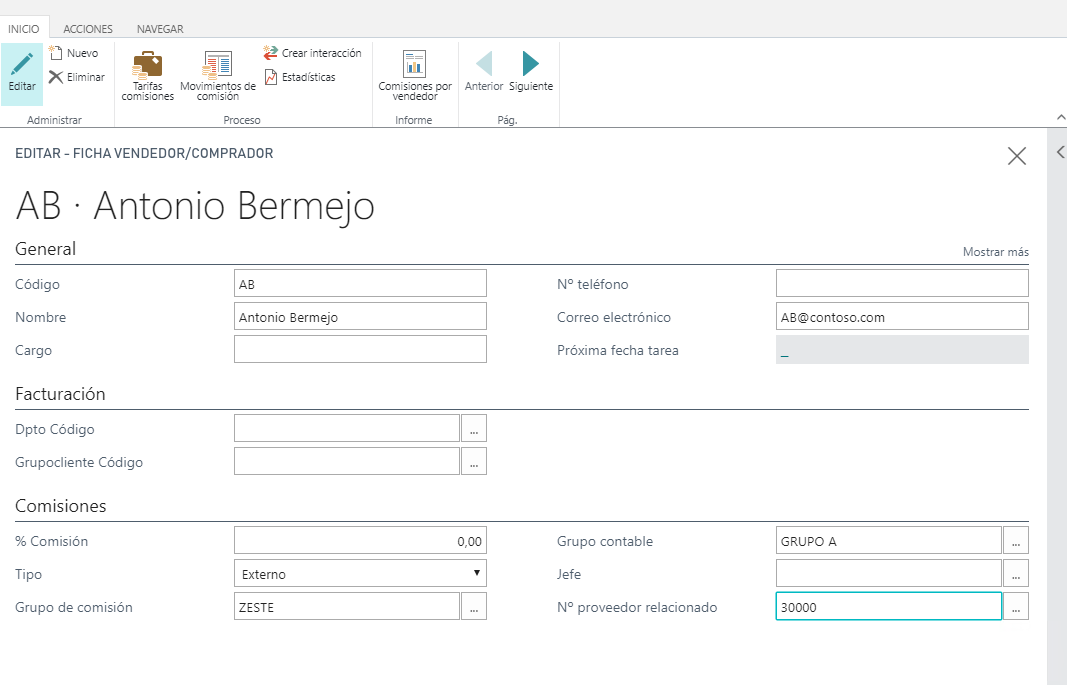Image resolution: width=1067 pixels, height=685 pixels.
Task: Collapse the Comisiones section header
Action: (61, 506)
